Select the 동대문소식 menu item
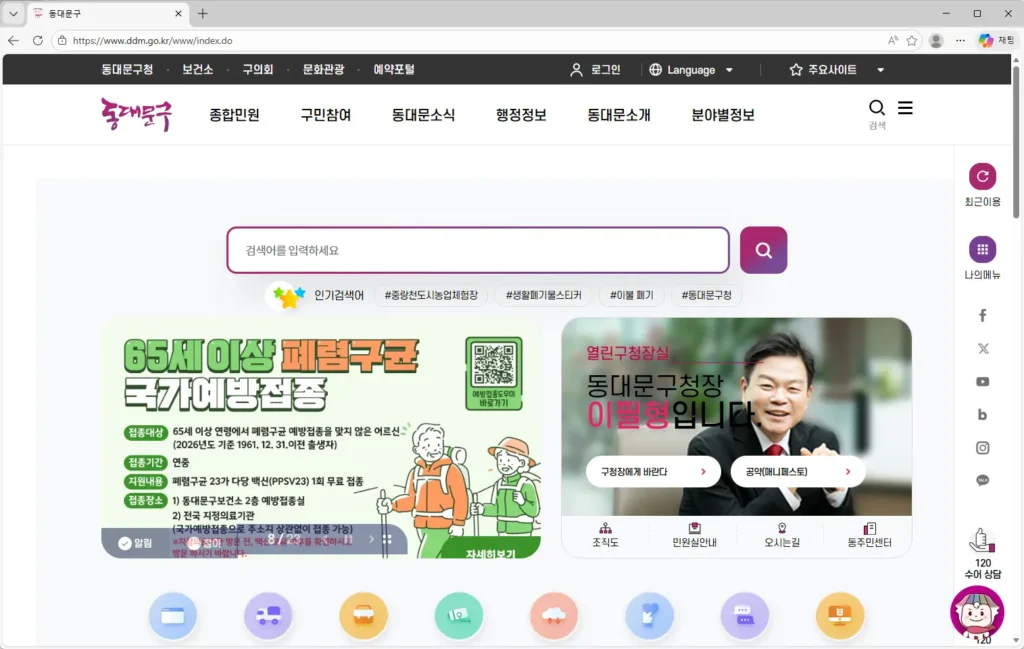Viewport: 1024px width, 649px height. pyautogui.click(x=423, y=115)
